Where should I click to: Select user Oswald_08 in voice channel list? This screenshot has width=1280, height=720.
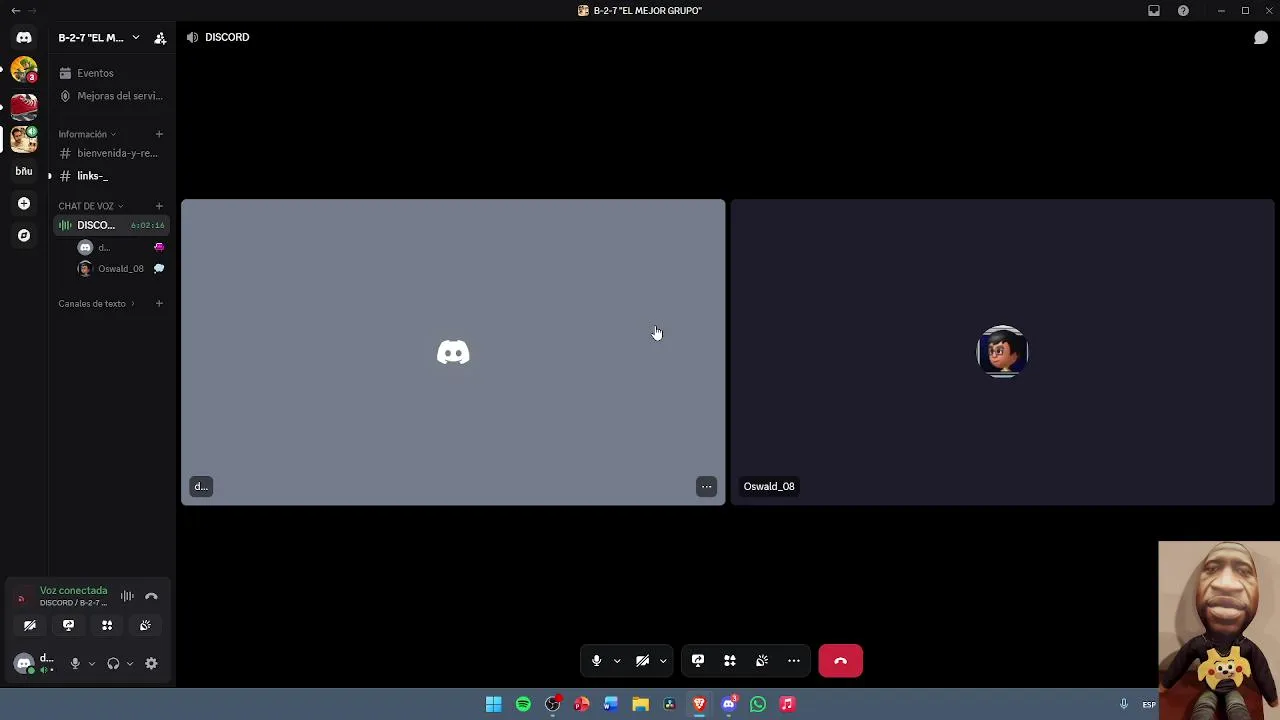[122, 268]
